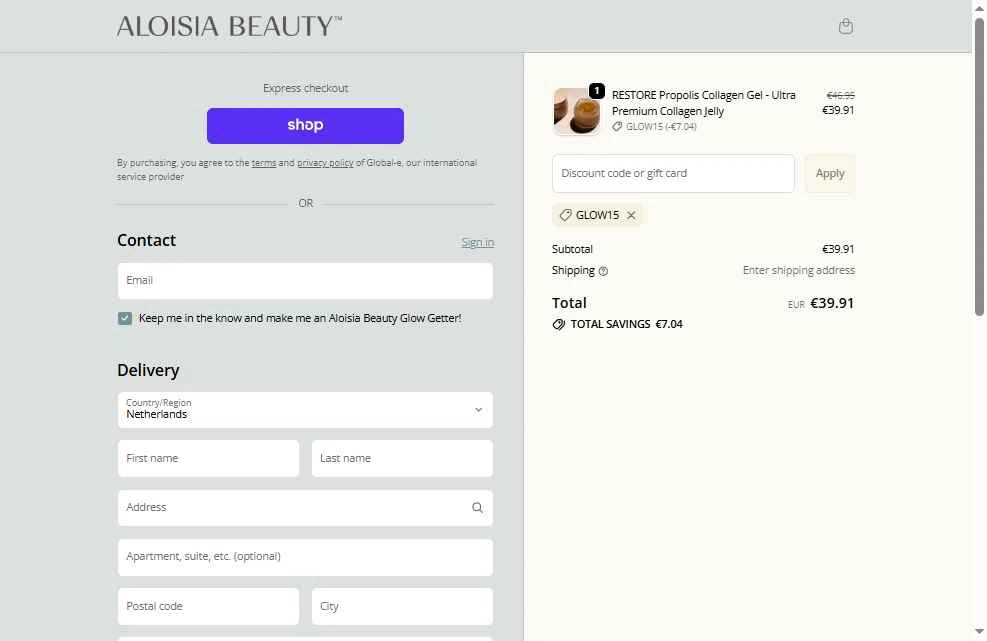987x641 pixels.
Task: Click the Country dropdown chevron arrow
Action: pos(478,410)
